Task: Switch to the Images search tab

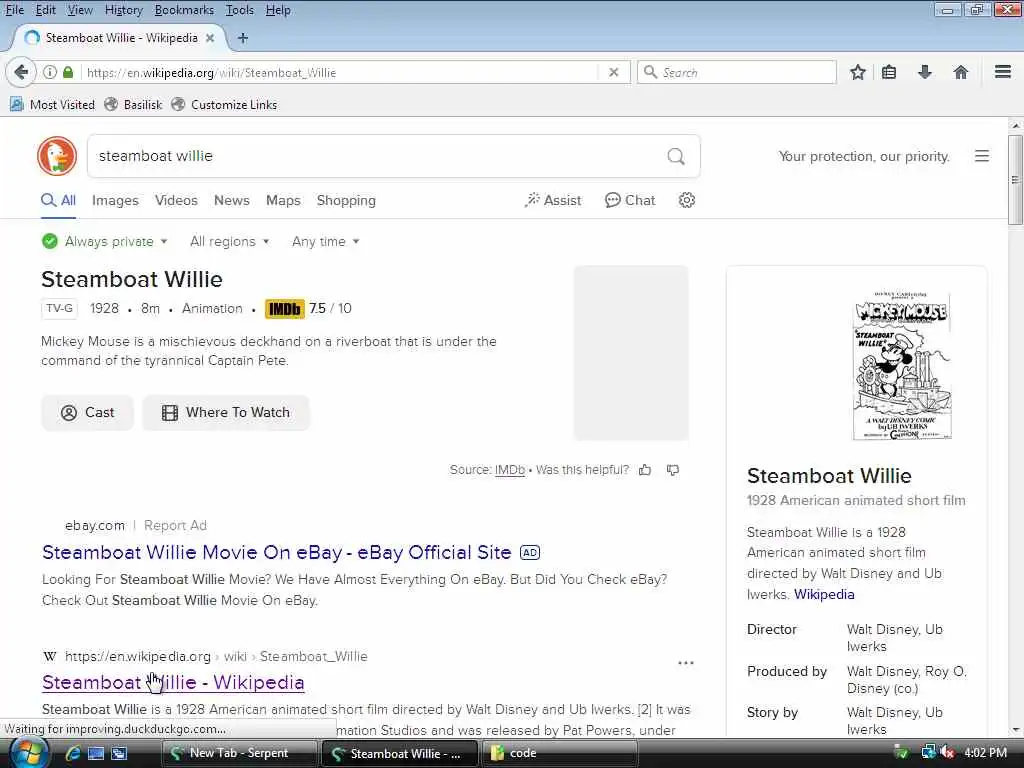Action: 115,200
